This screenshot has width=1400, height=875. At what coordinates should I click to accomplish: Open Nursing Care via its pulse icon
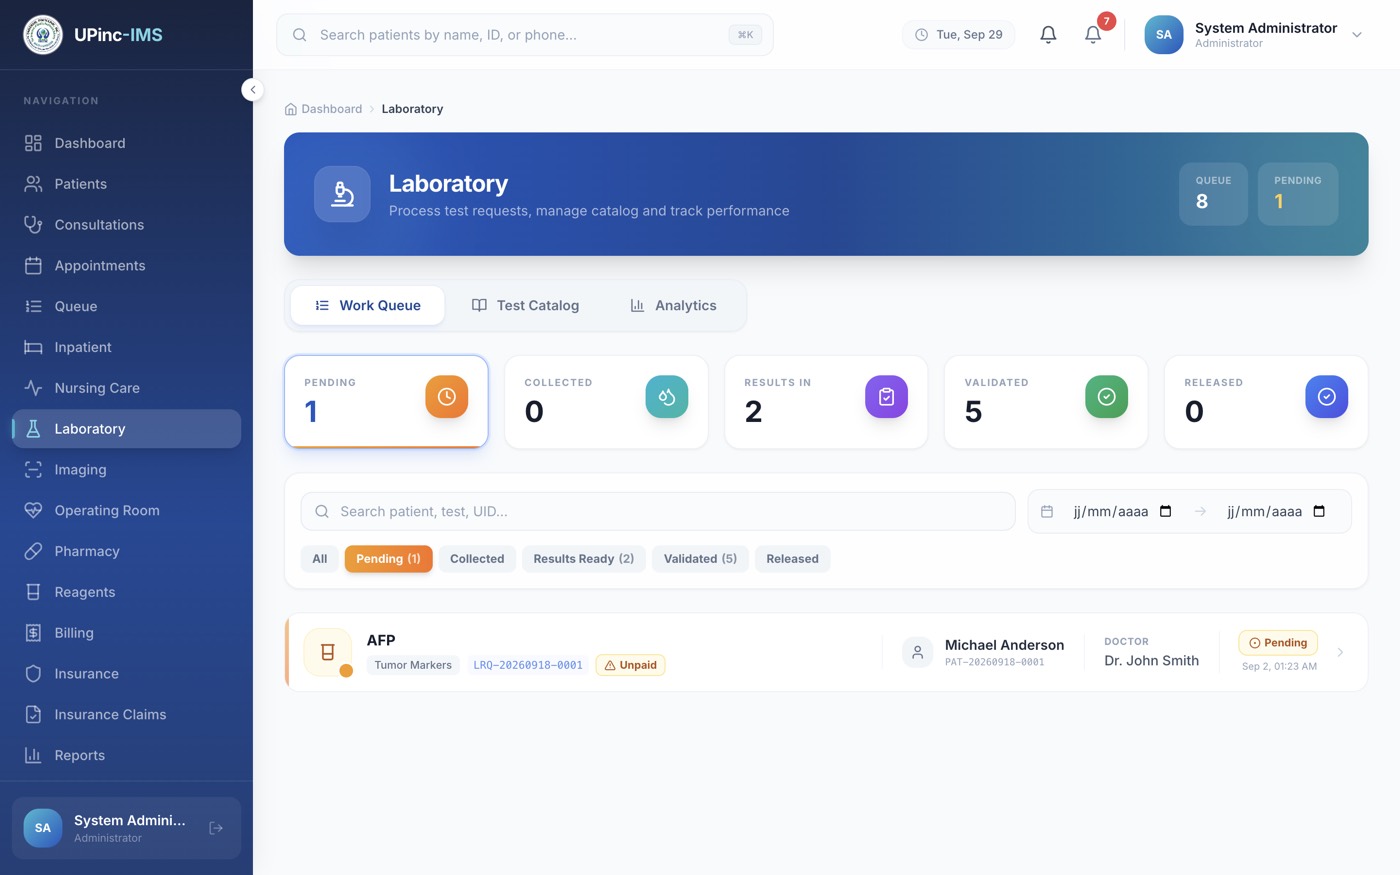click(x=33, y=388)
